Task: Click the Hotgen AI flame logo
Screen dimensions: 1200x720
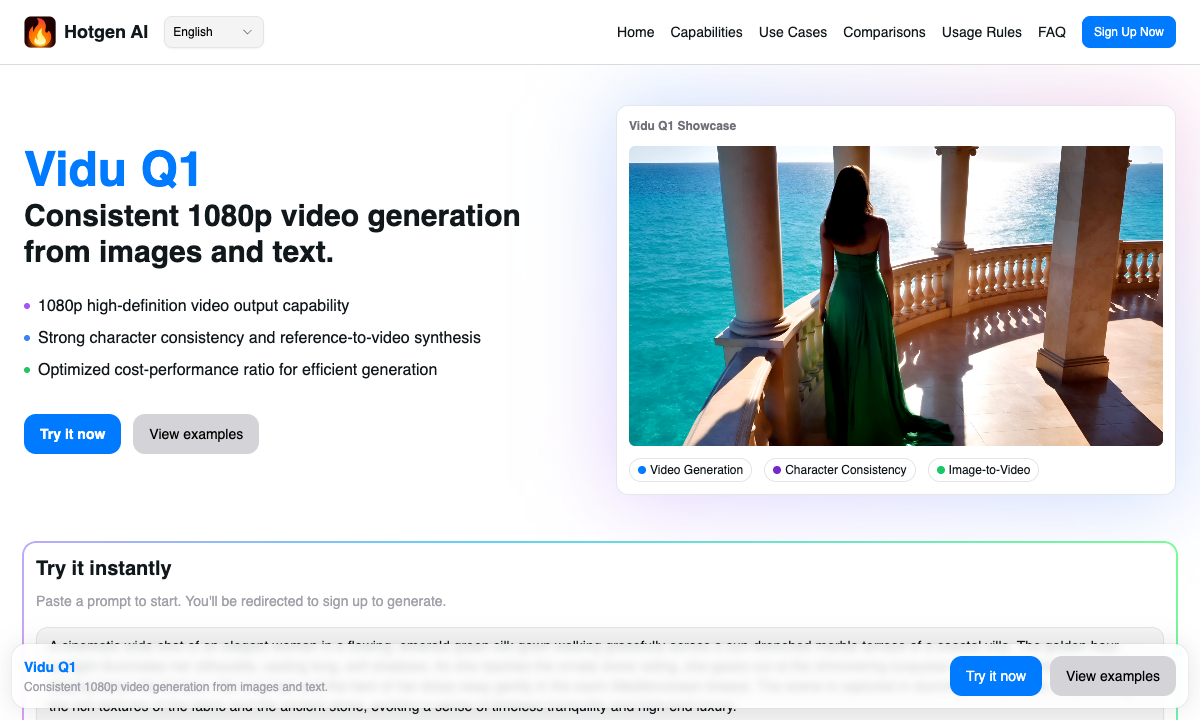Action: [x=40, y=32]
